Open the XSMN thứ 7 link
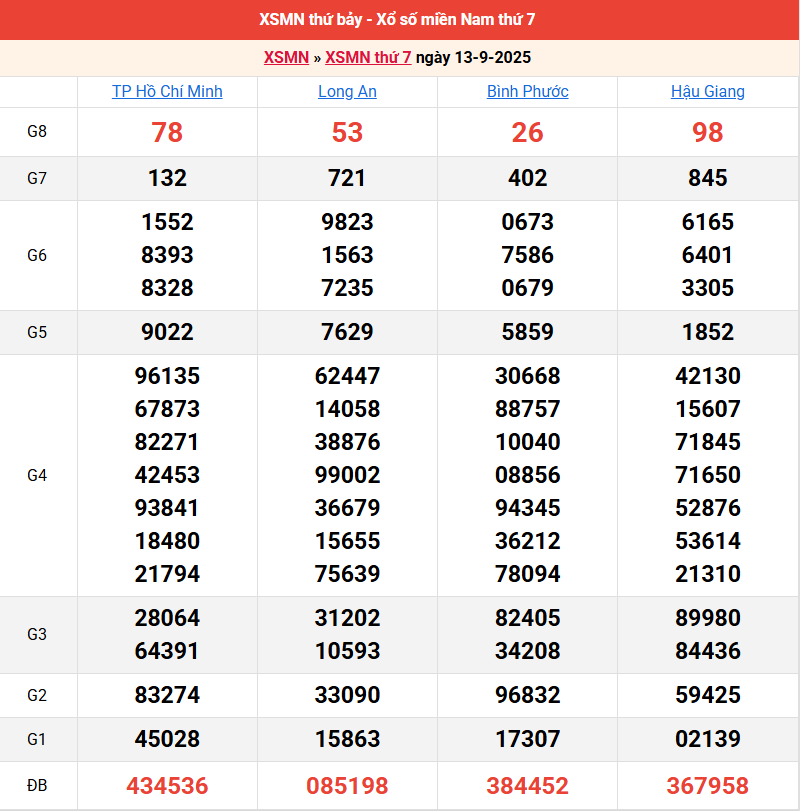800x811 pixels. point(368,57)
